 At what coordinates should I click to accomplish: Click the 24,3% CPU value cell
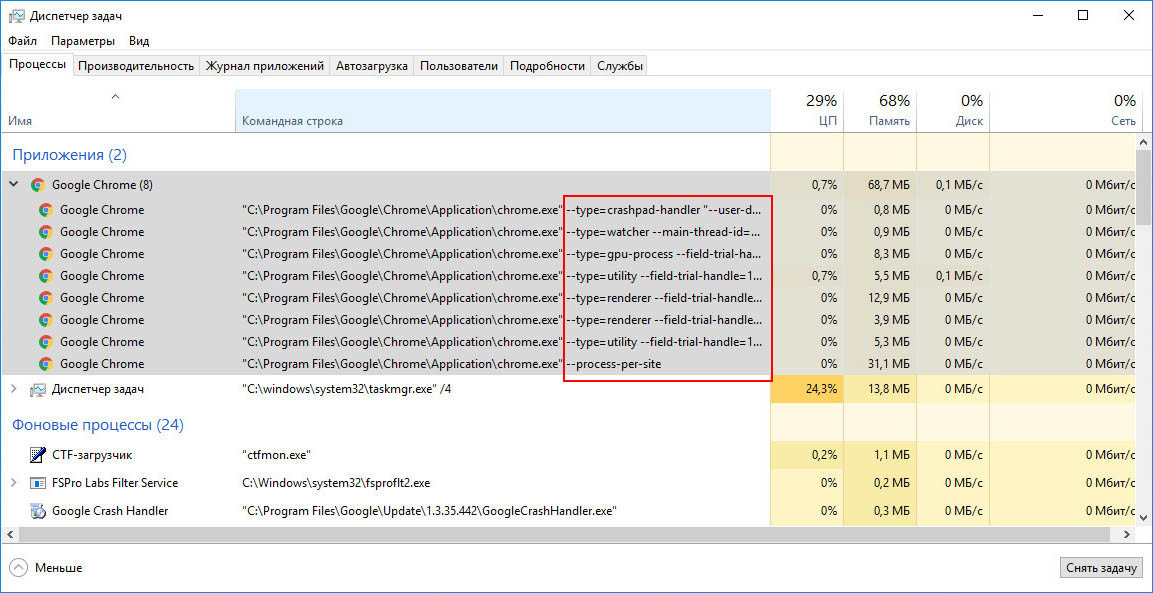(807, 389)
